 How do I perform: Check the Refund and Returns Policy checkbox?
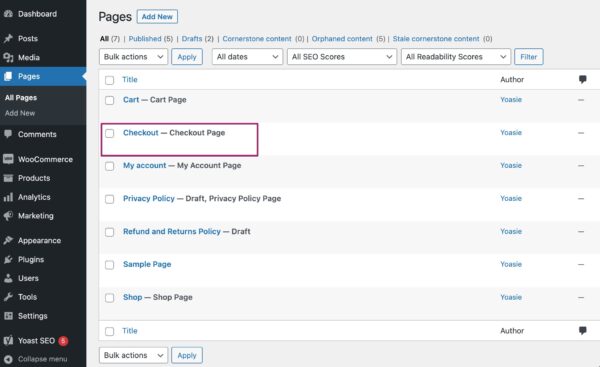coord(109,232)
